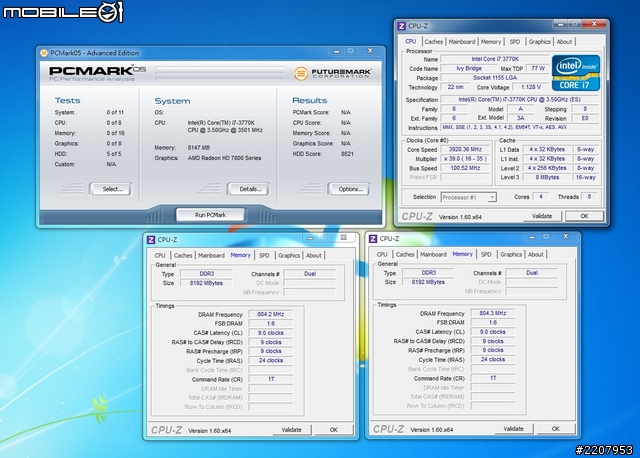Image resolution: width=640 pixels, height=458 pixels.
Task: Open Caches tab in bottom-left CPU-Z
Action: click(183, 256)
